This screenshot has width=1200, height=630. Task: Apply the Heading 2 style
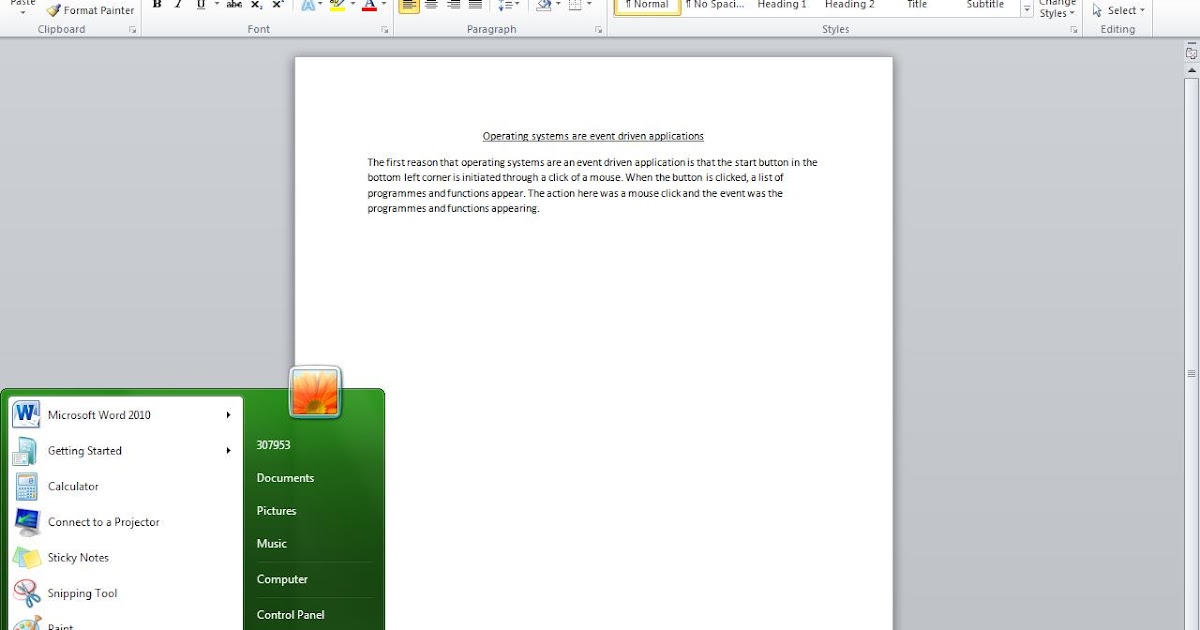[850, 5]
